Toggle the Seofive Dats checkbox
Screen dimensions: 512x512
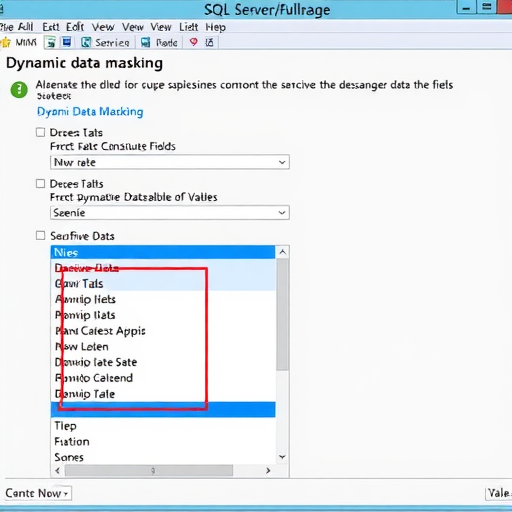(40, 236)
